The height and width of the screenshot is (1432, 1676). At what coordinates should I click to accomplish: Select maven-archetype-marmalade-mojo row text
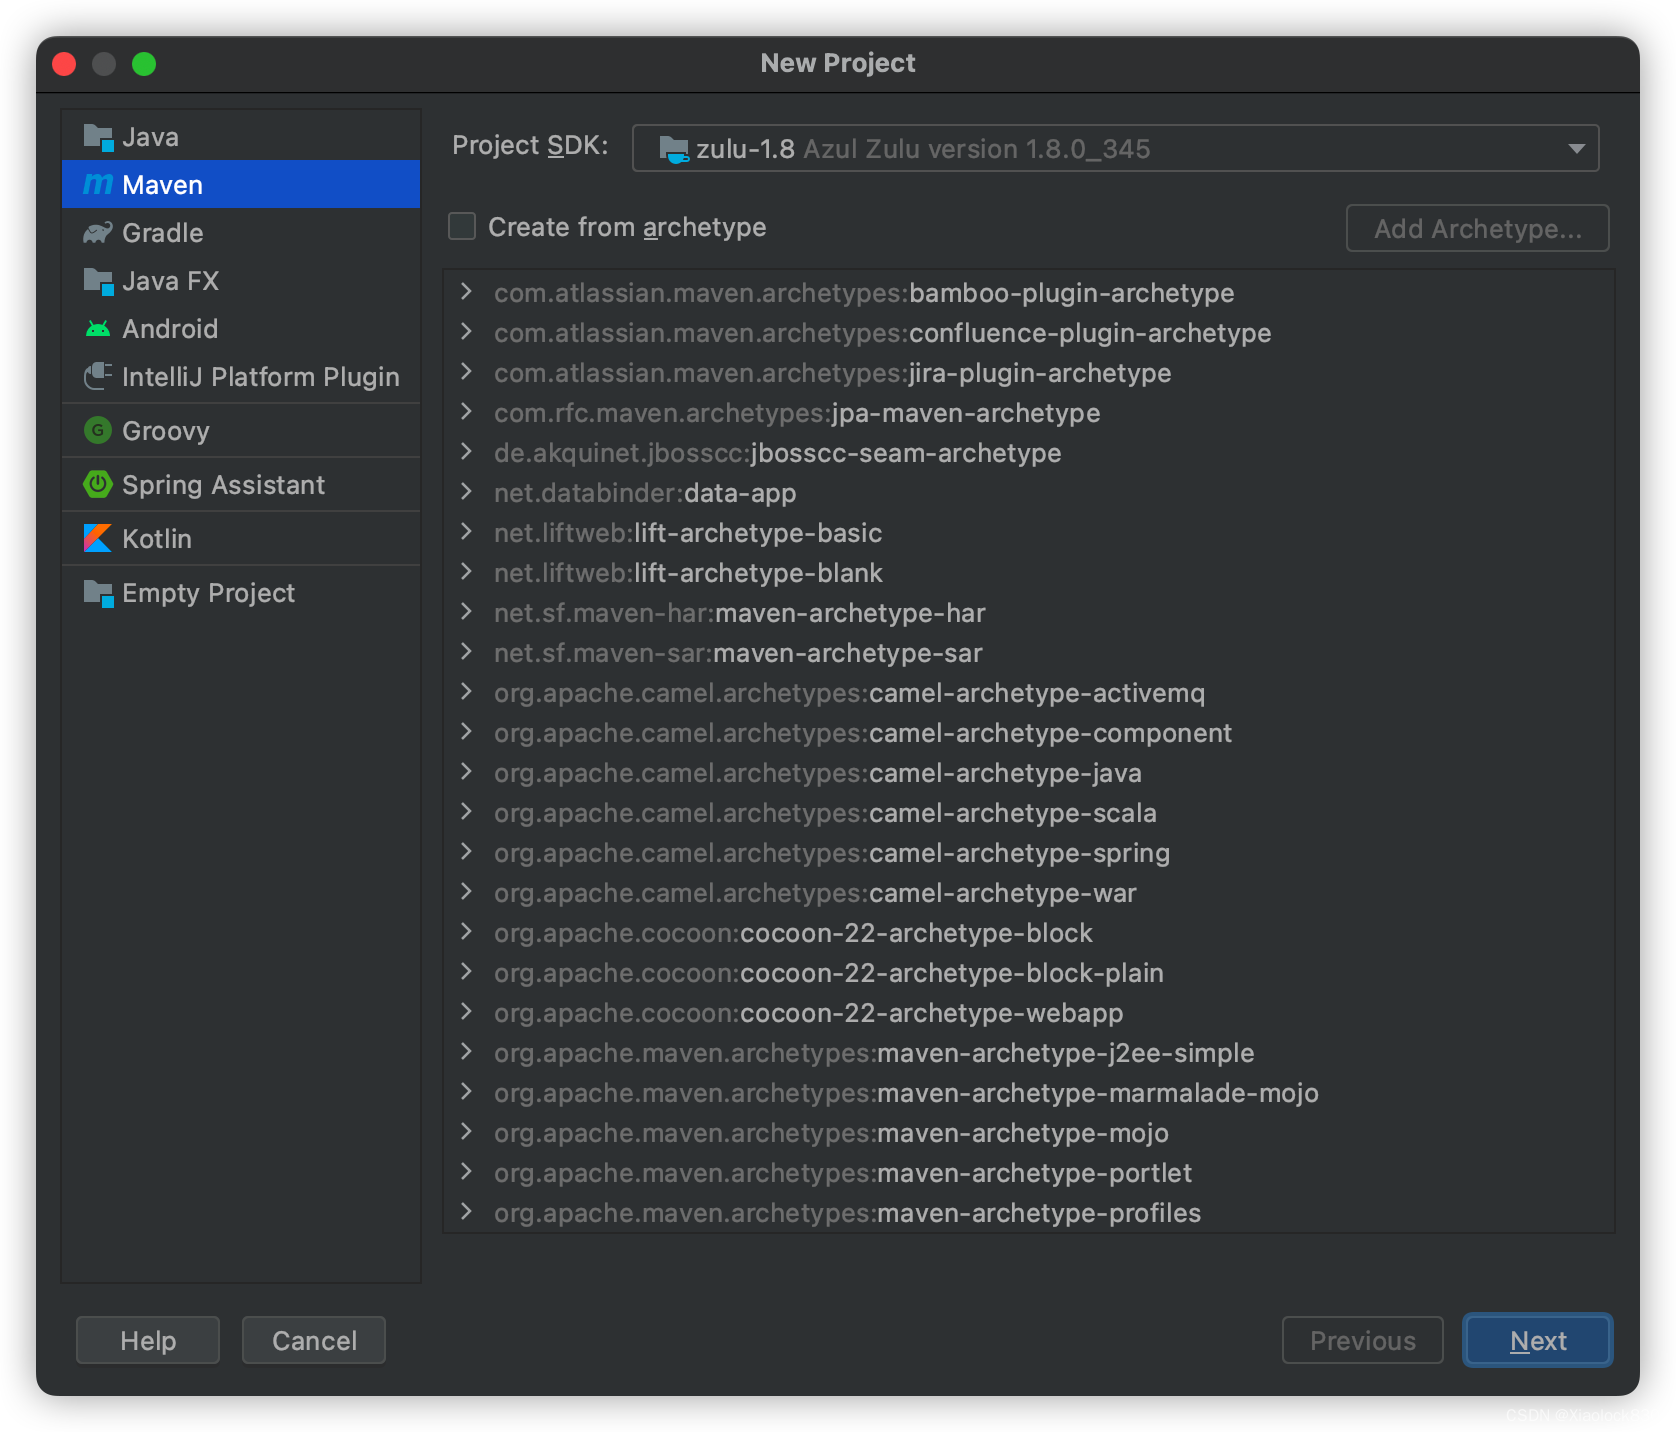[906, 1093]
